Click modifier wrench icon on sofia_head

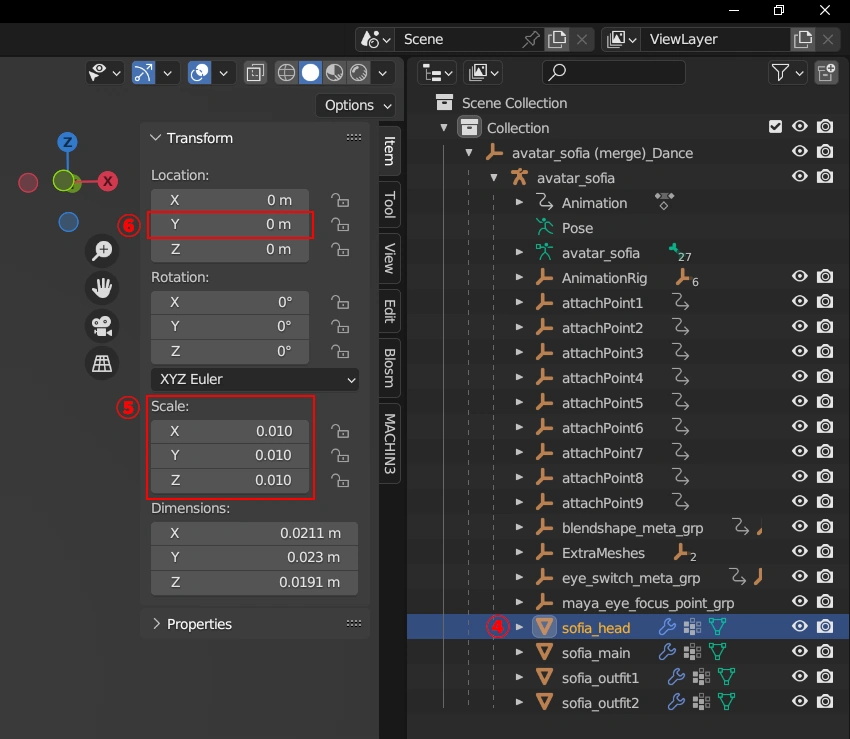667,627
